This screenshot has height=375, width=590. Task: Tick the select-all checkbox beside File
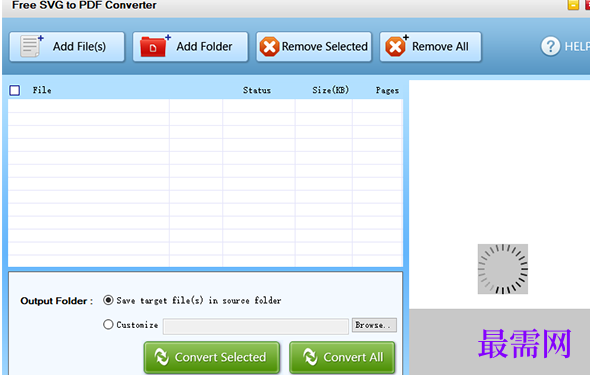tap(15, 90)
